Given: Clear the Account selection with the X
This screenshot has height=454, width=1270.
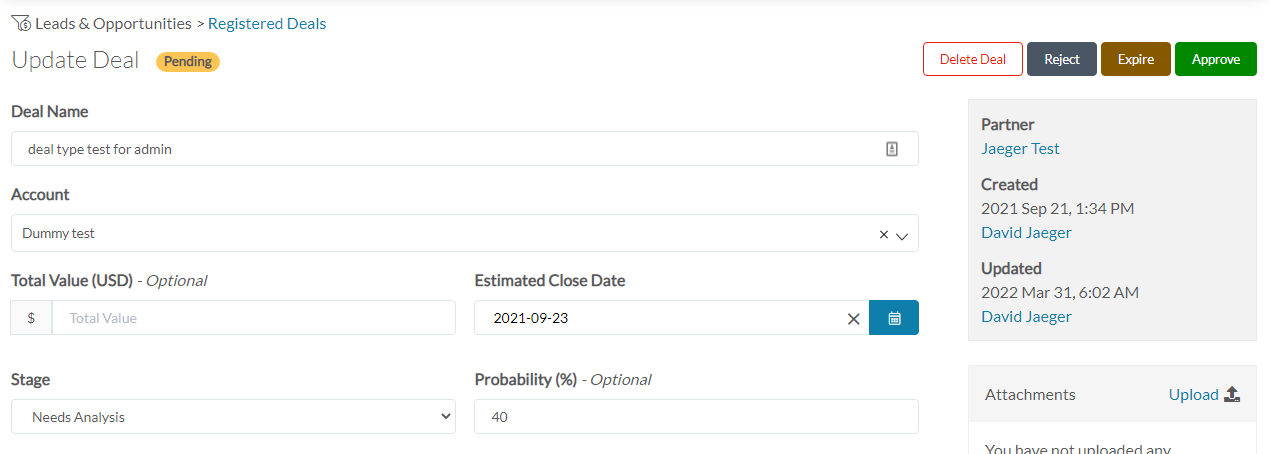Looking at the screenshot, I should [883, 234].
